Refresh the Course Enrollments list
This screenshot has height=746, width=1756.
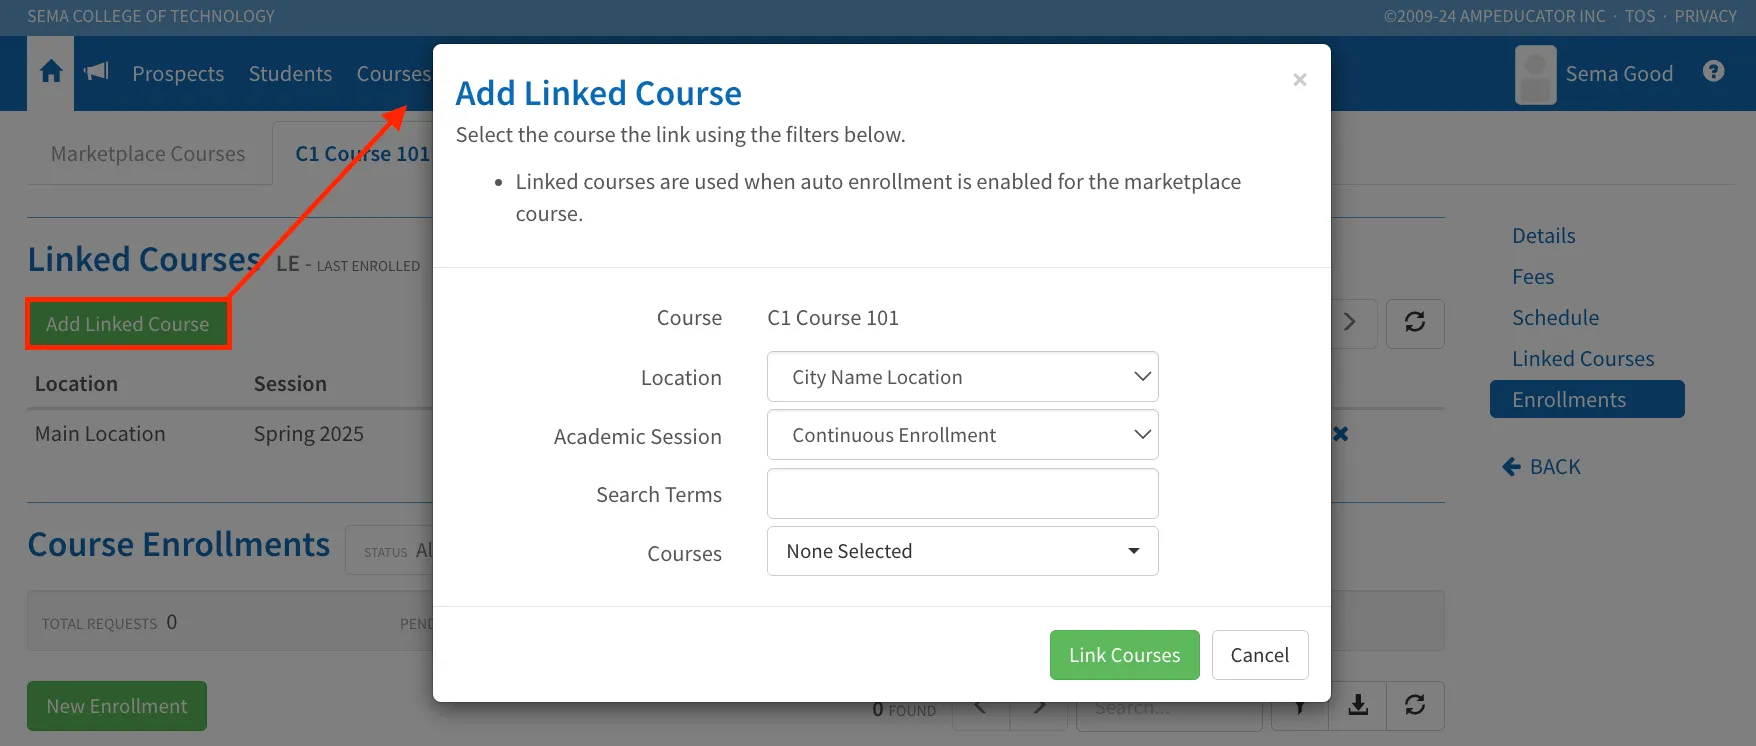tap(1415, 705)
